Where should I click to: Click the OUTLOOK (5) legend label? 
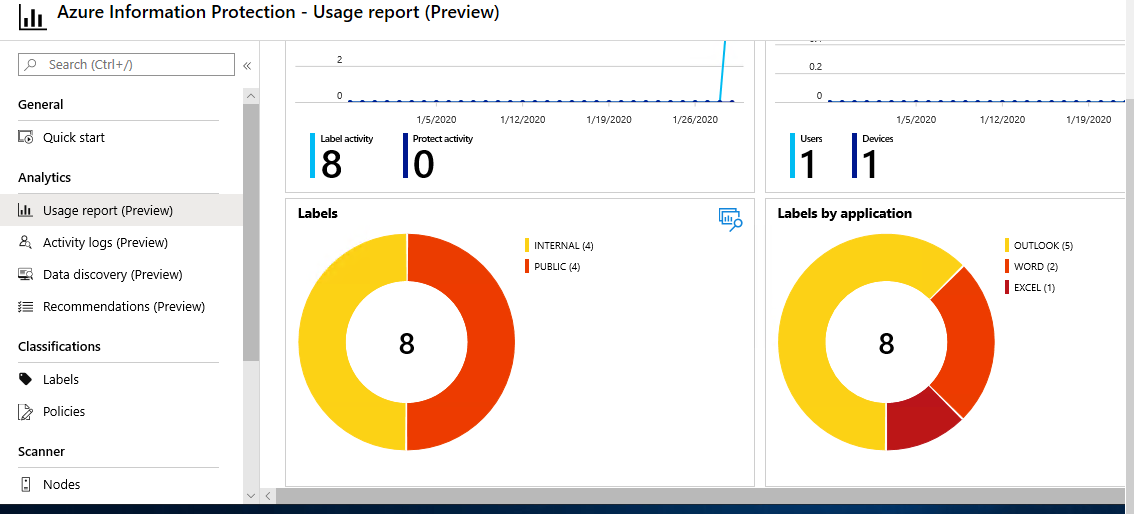point(1043,246)
